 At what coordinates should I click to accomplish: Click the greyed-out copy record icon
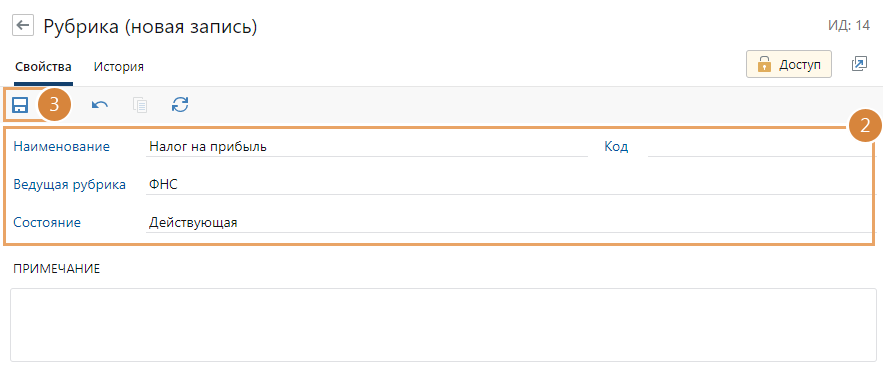pyautogui.click(x=140, y=105)
